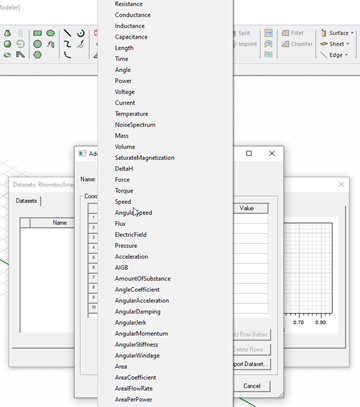Open the Edge dropdown
Image resolution: width=360 pixels, height=407 pixels.
coord(334,55)
